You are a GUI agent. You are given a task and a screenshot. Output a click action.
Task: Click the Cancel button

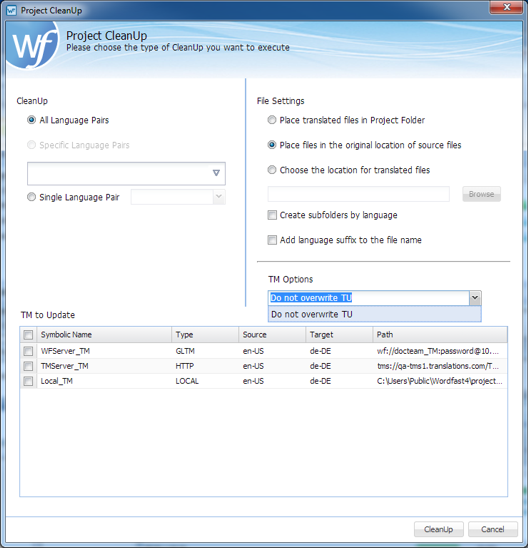493,529
